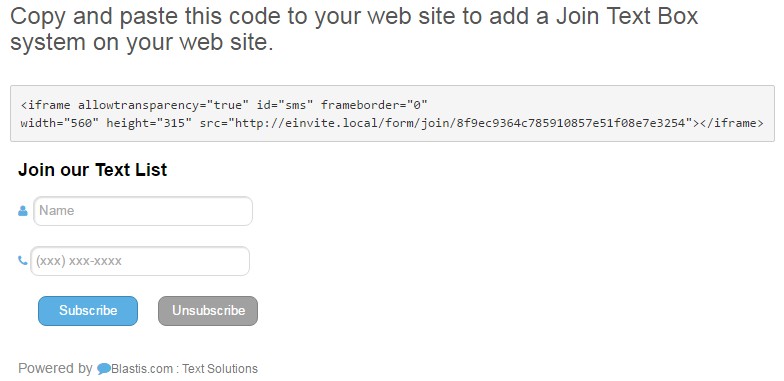
Task: Open the Blastis.com link
Action: tap(142, 369)
